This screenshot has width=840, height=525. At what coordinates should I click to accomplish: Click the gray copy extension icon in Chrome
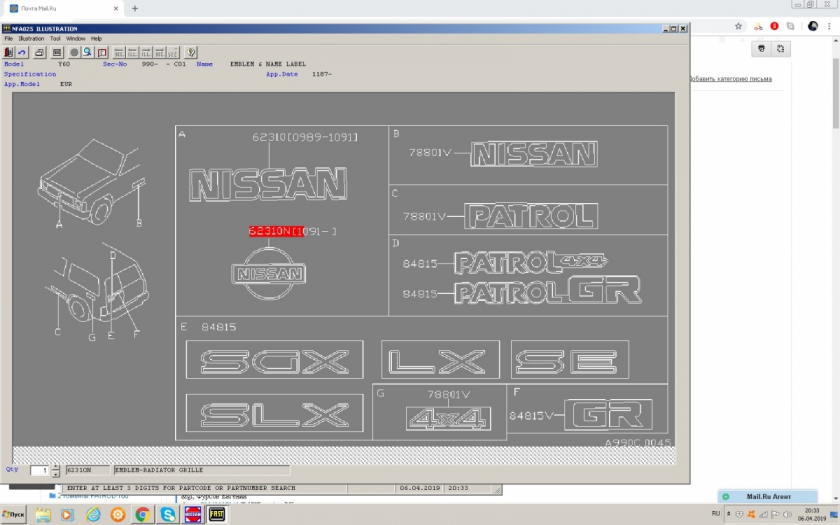(x=791, y=26)
